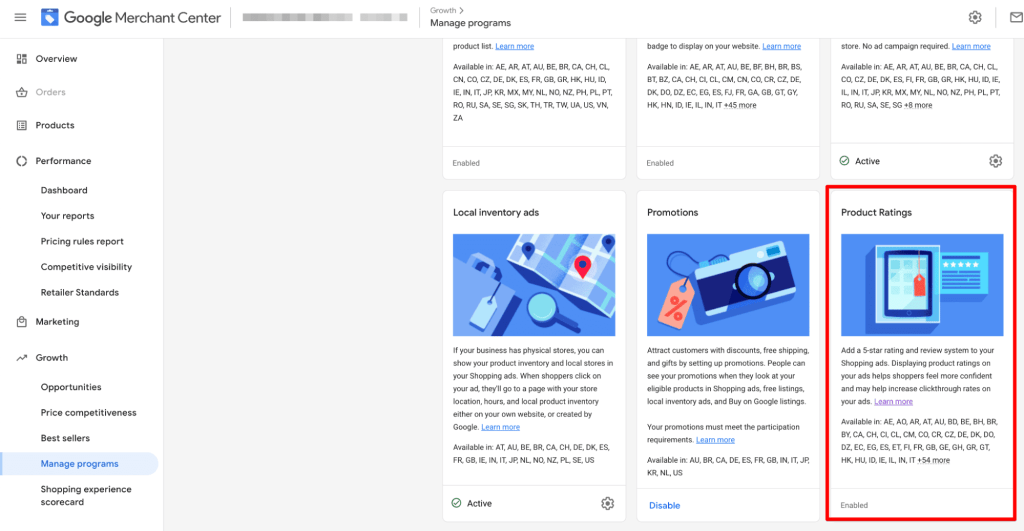Select Growth section in sidebar

point(52,358)
